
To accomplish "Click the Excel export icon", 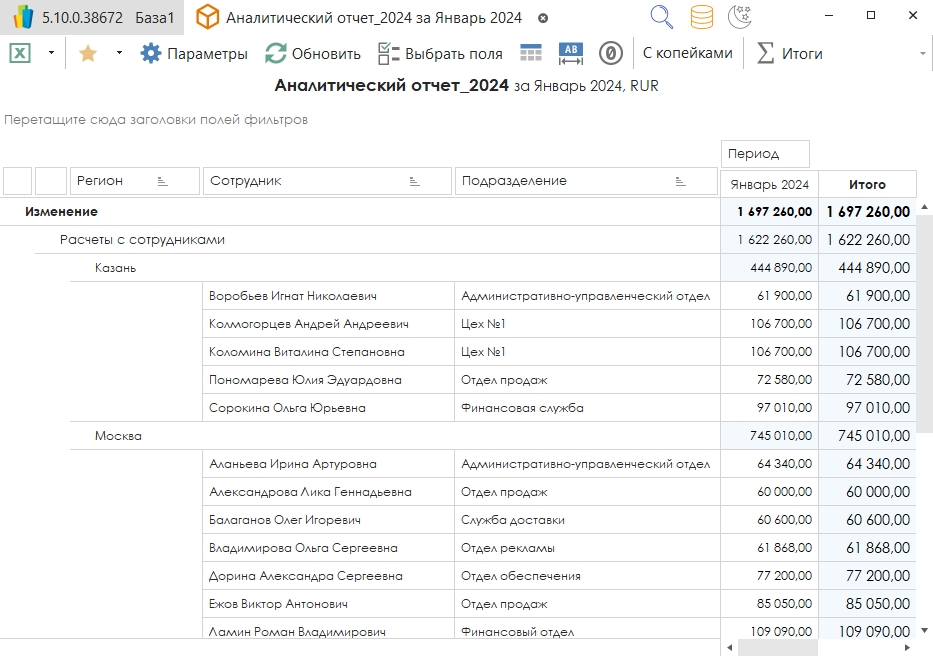I will click(x=21, y=54).
